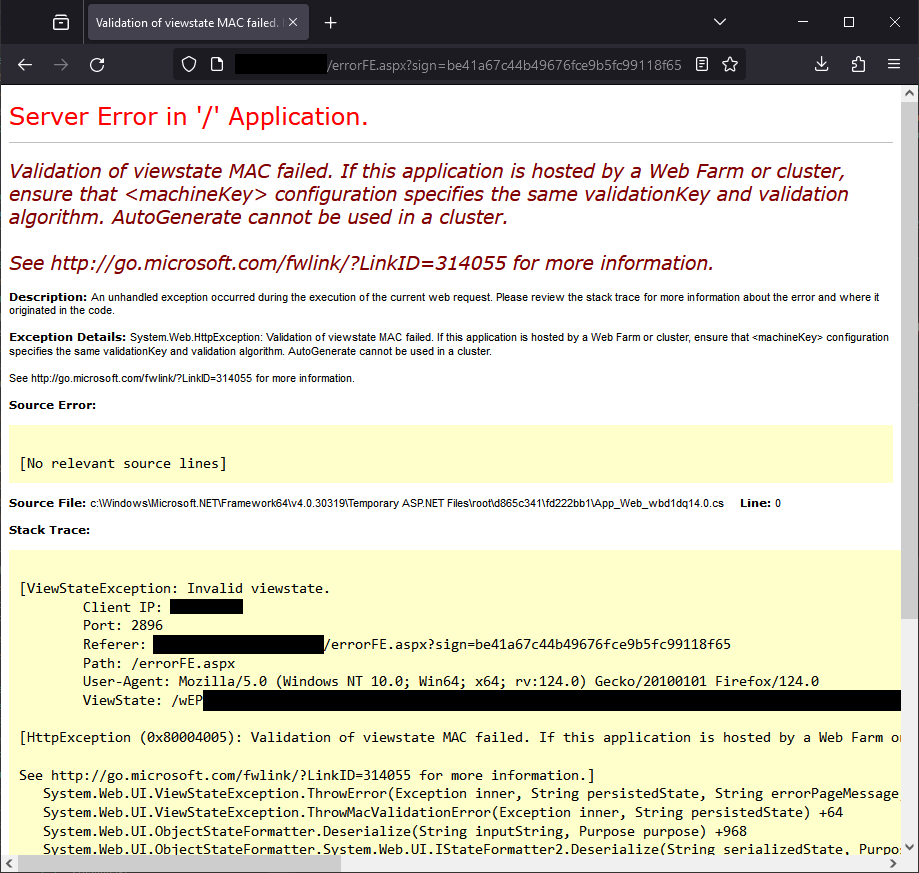
Task: Click the scroll down arrow
Action: pyautogui.click(x=909, y=847)
